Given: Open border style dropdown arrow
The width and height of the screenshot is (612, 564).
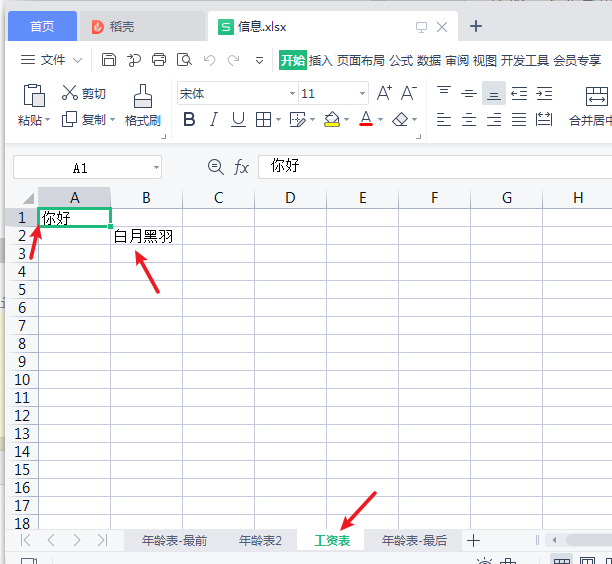Looking at the screenshot, I should click(278, 119).
